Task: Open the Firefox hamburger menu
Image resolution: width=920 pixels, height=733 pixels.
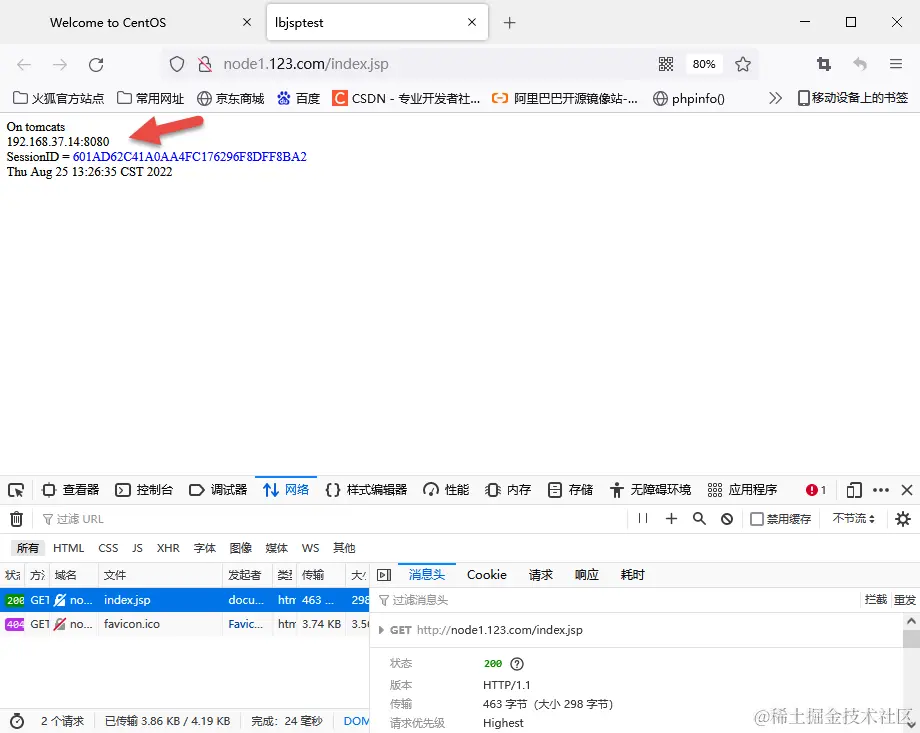Action: 895,64
